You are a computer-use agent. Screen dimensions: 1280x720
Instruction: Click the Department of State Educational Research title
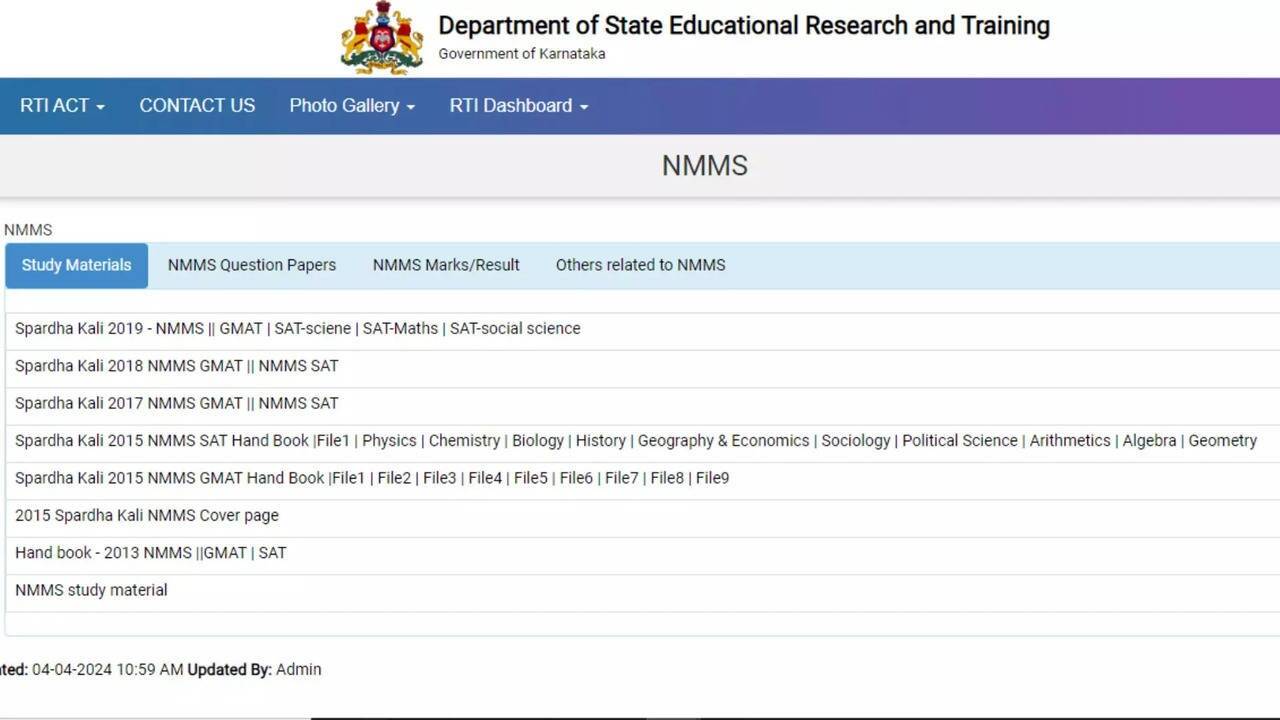[x=744, y=26]
